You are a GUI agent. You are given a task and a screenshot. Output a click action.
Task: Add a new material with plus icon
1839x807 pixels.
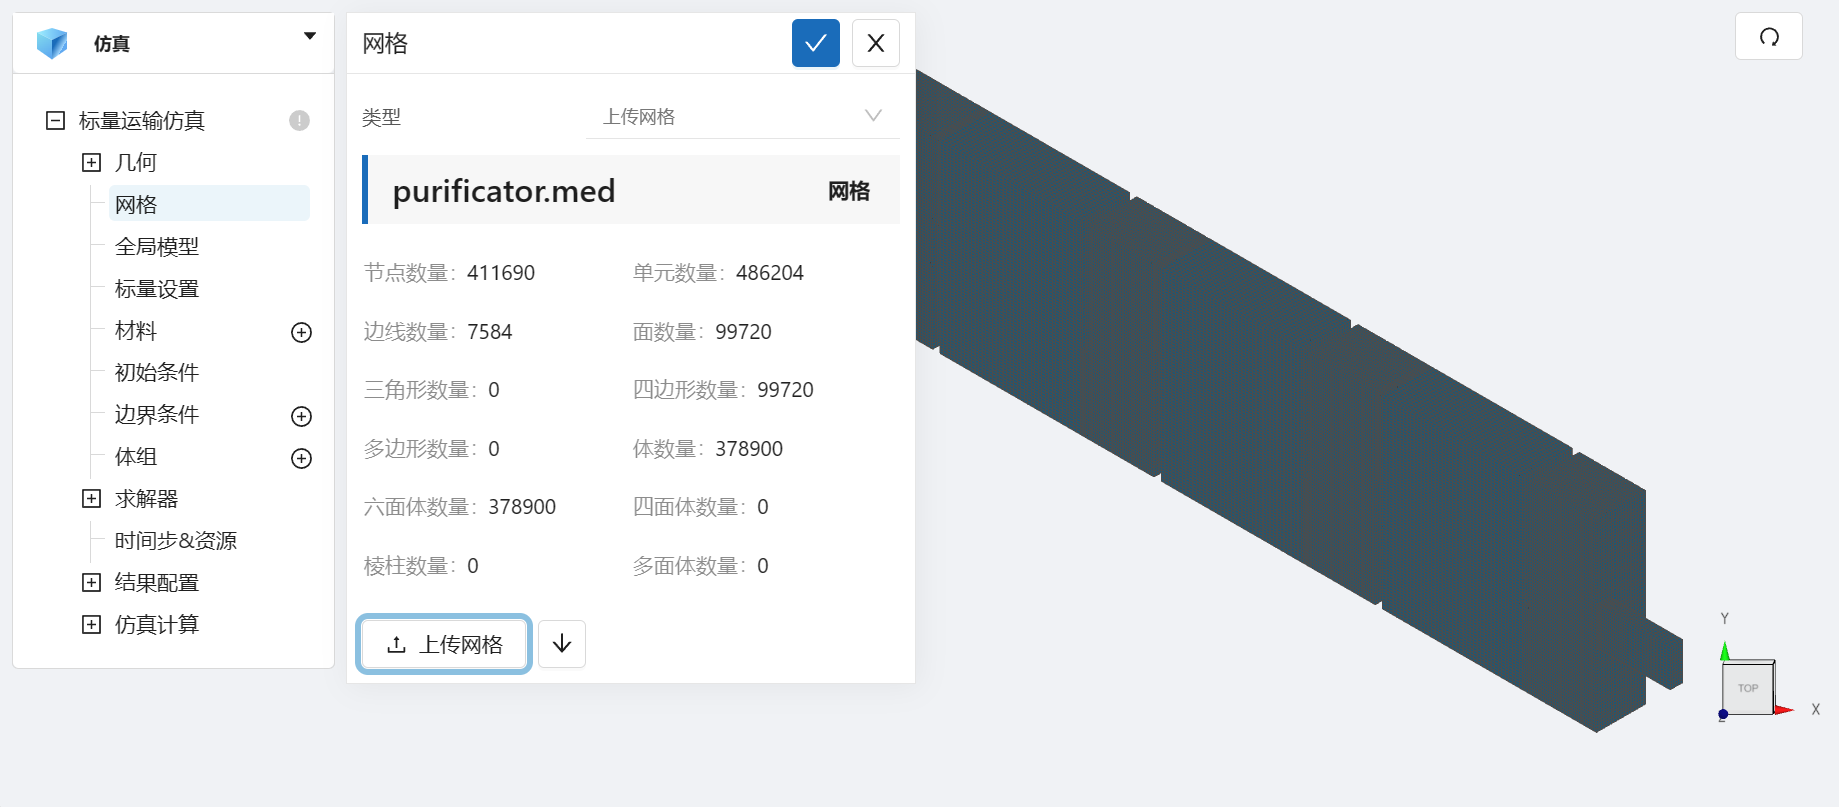[301, 333]
